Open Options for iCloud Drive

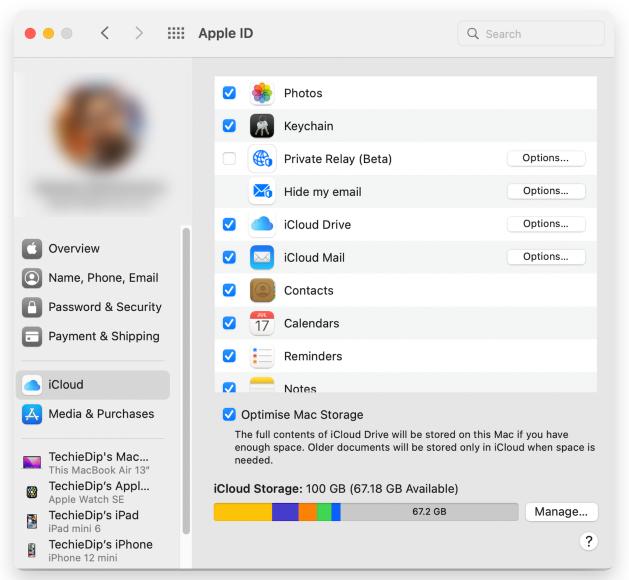[546, 224]
